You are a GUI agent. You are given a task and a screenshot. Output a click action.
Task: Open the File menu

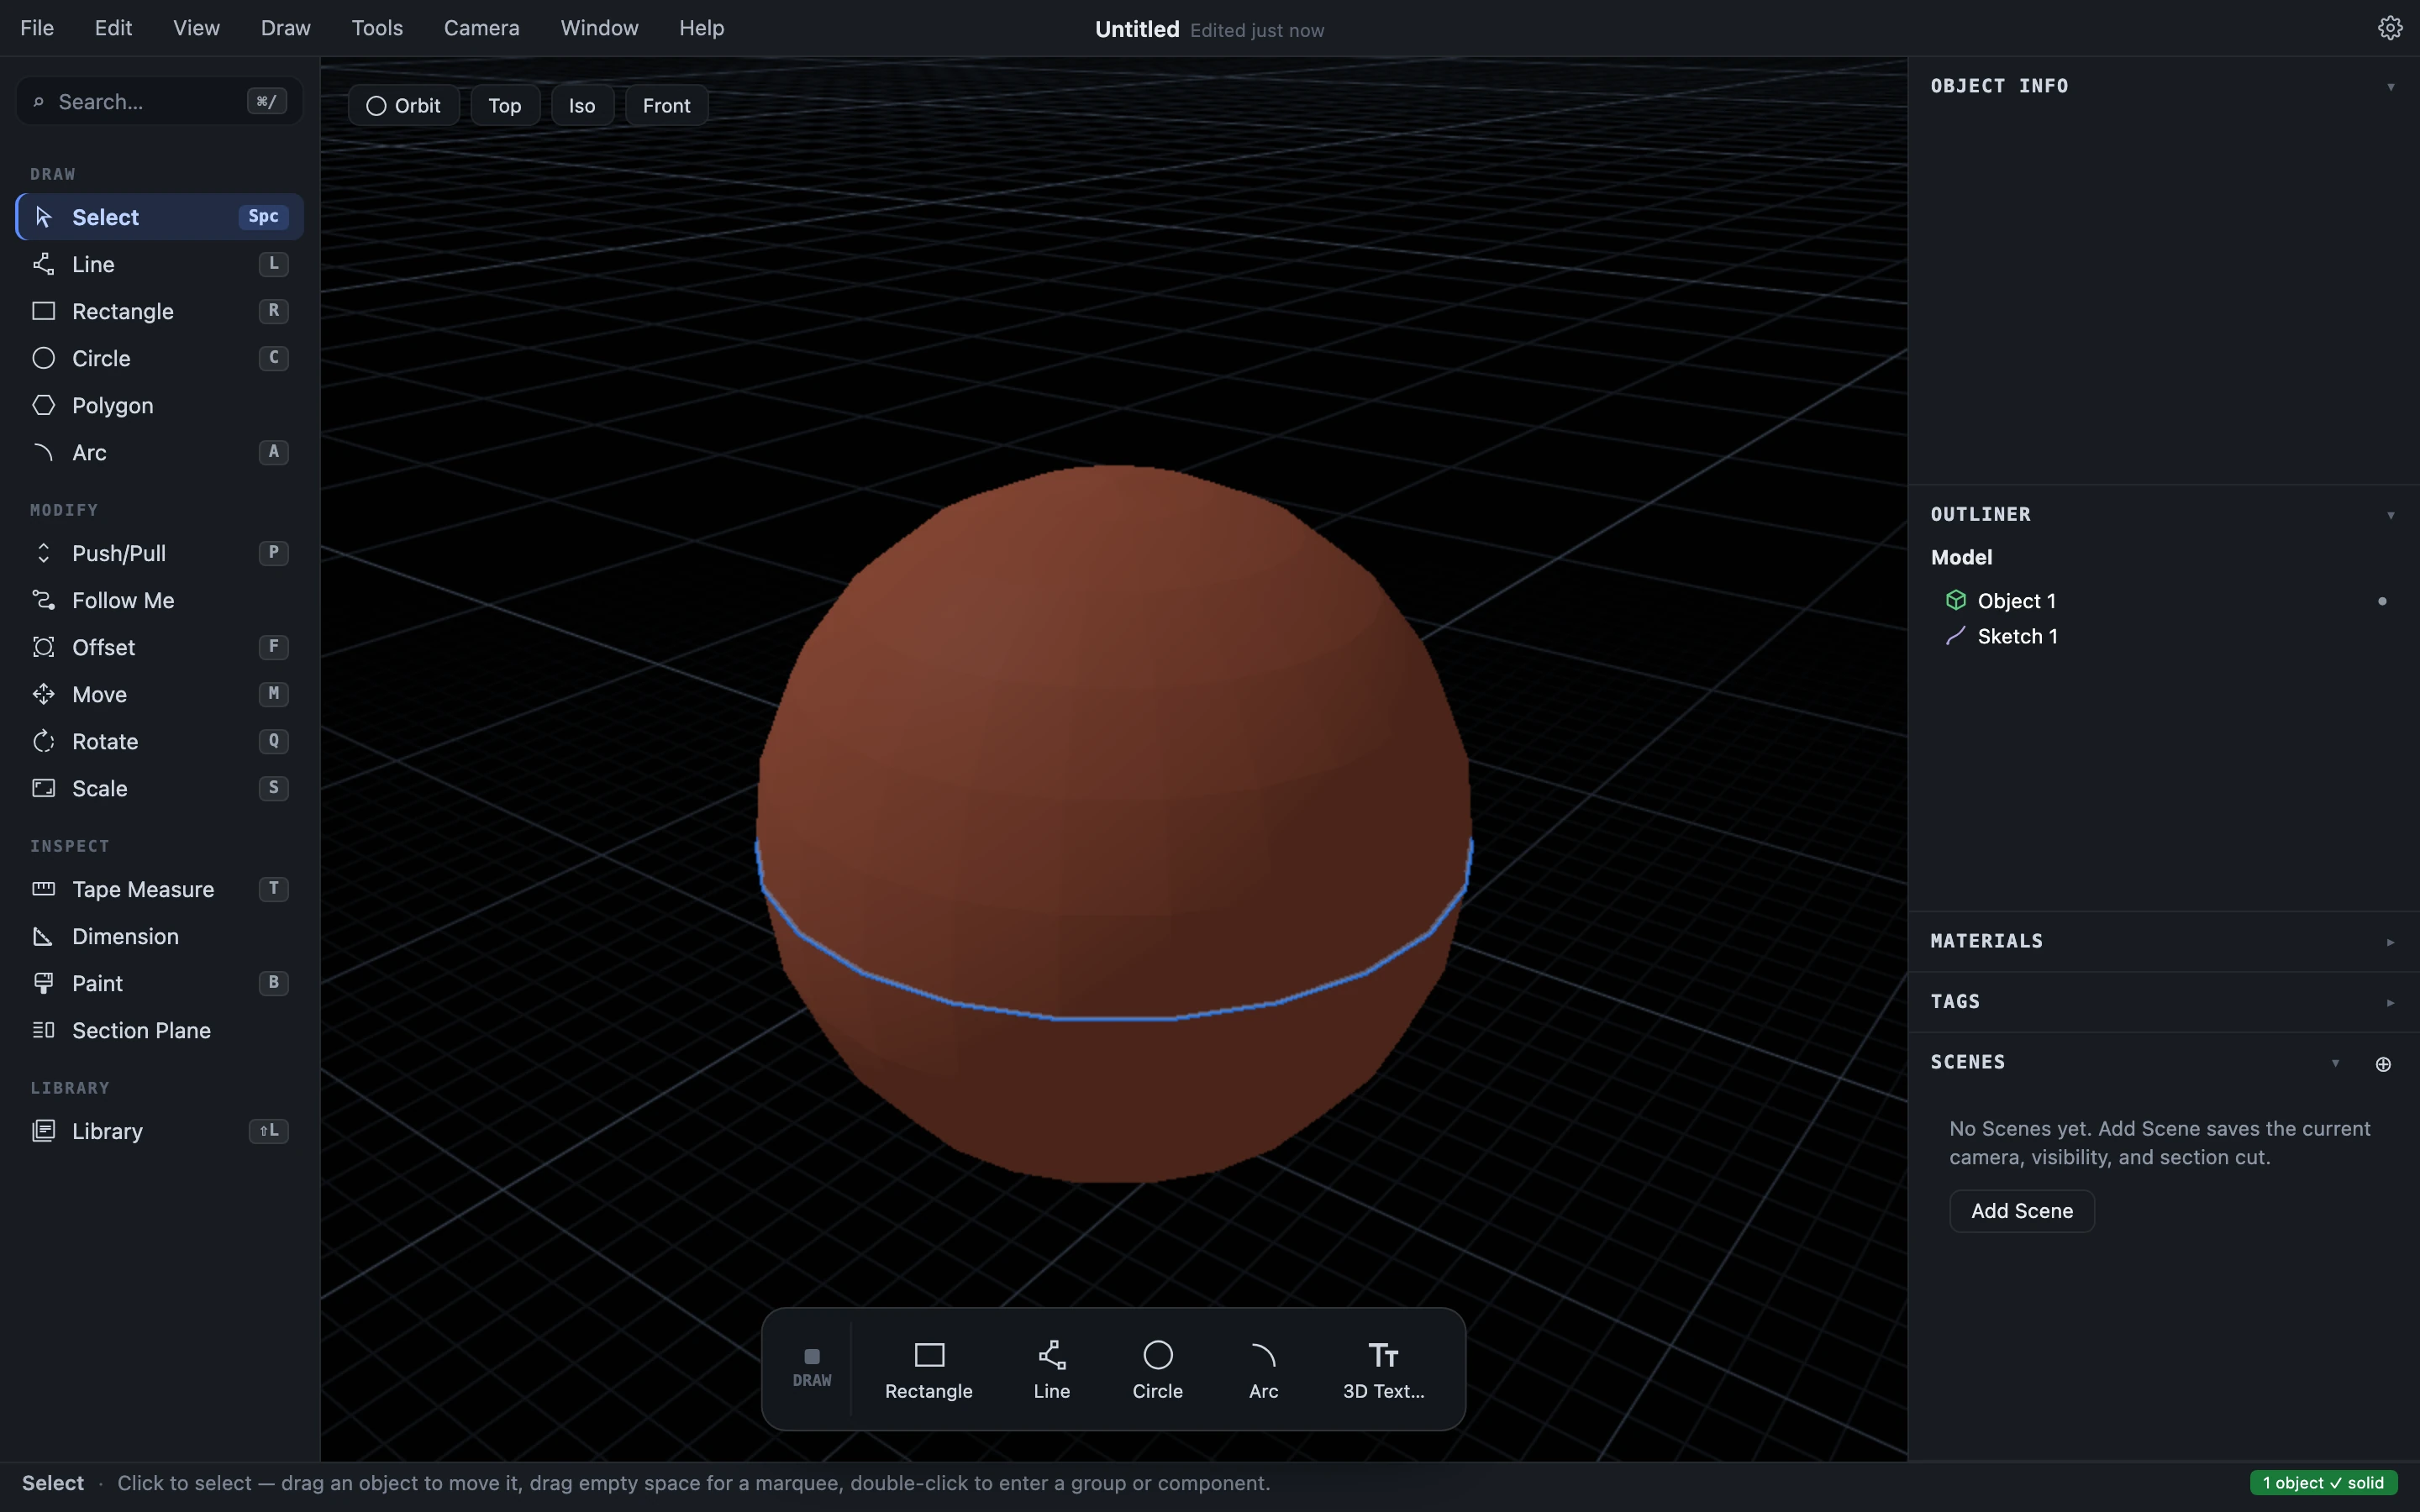pyautogui.click(x=37, y=28)
